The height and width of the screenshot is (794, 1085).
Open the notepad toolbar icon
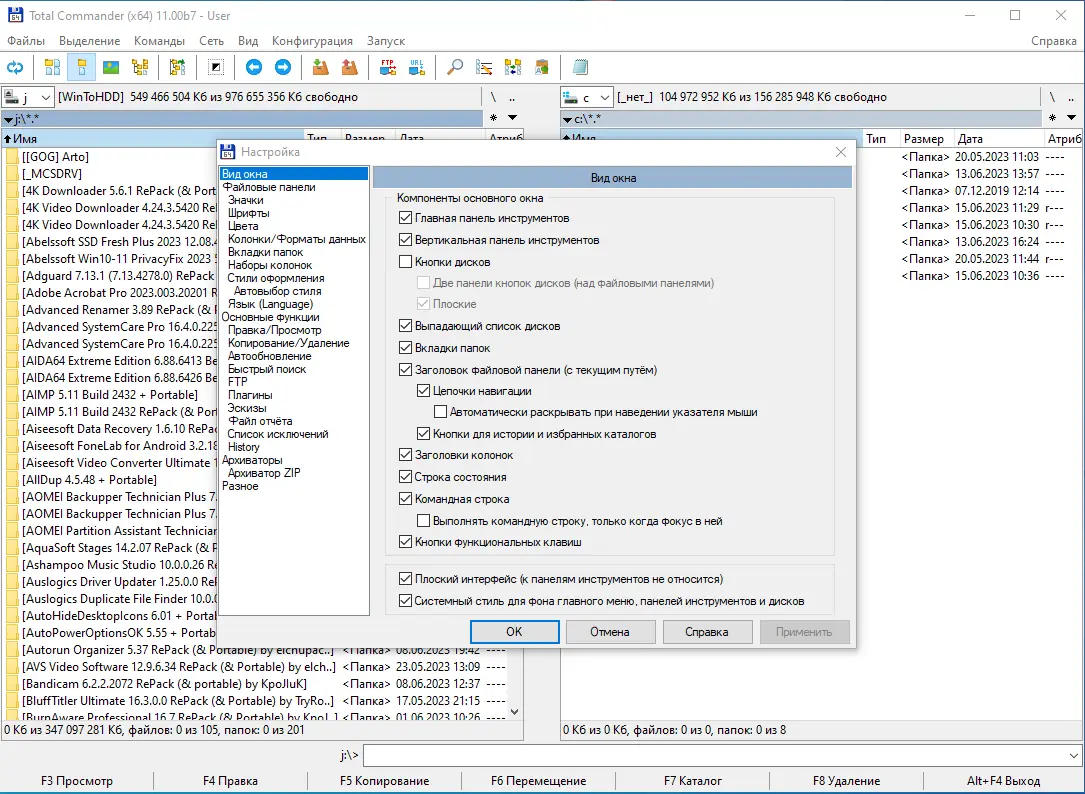pyautogui.click(x=581, y=67)
